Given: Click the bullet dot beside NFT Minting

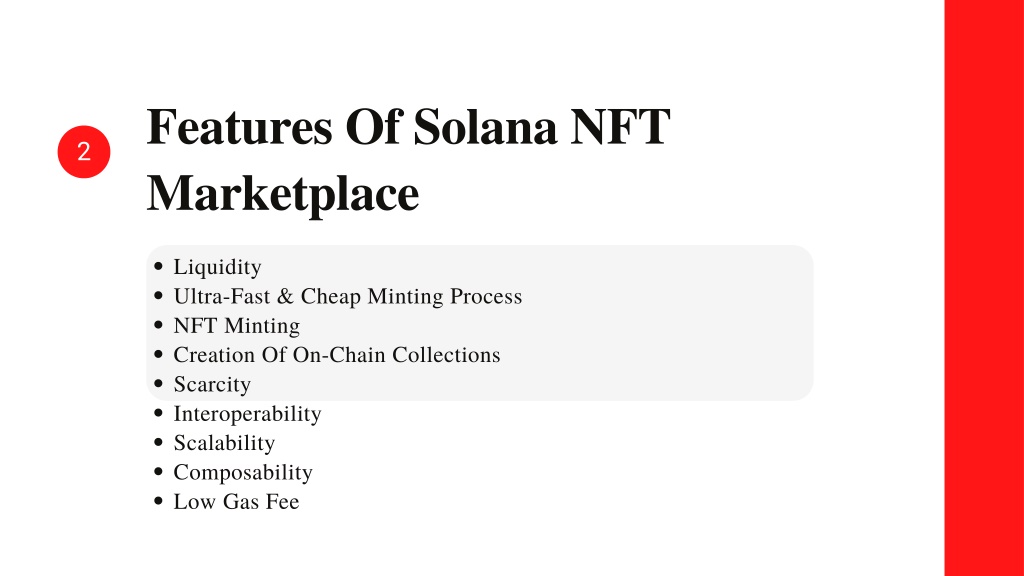Looking at the screenshot, I should (x=158, y=325).
